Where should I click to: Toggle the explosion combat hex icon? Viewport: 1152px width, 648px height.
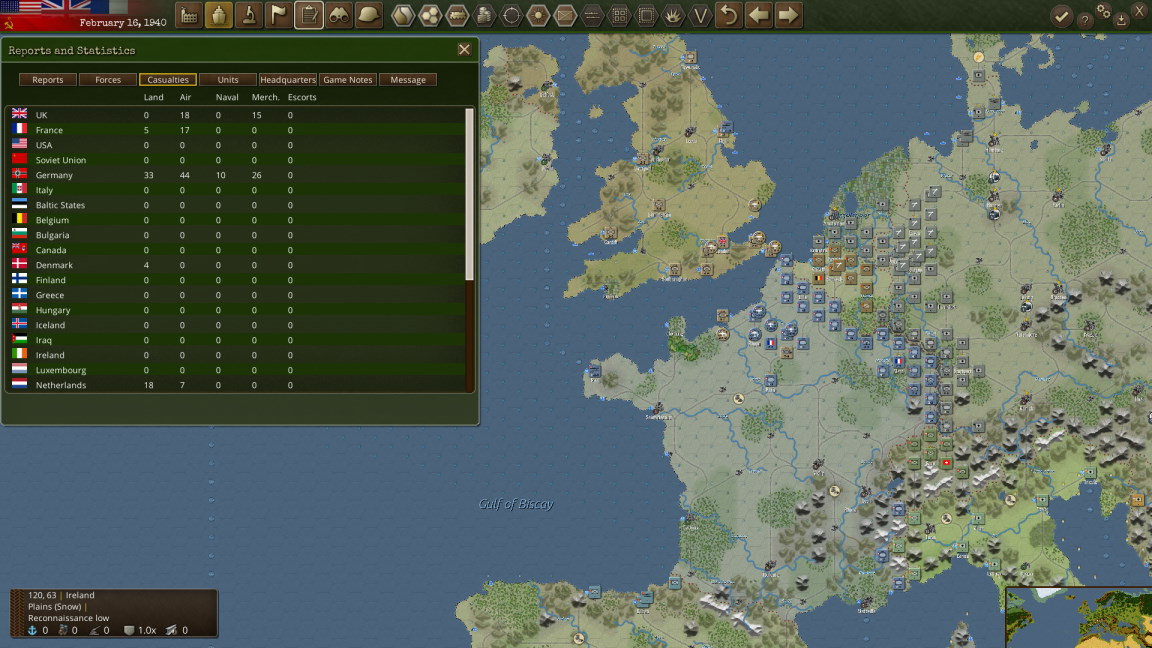point(673,15)
